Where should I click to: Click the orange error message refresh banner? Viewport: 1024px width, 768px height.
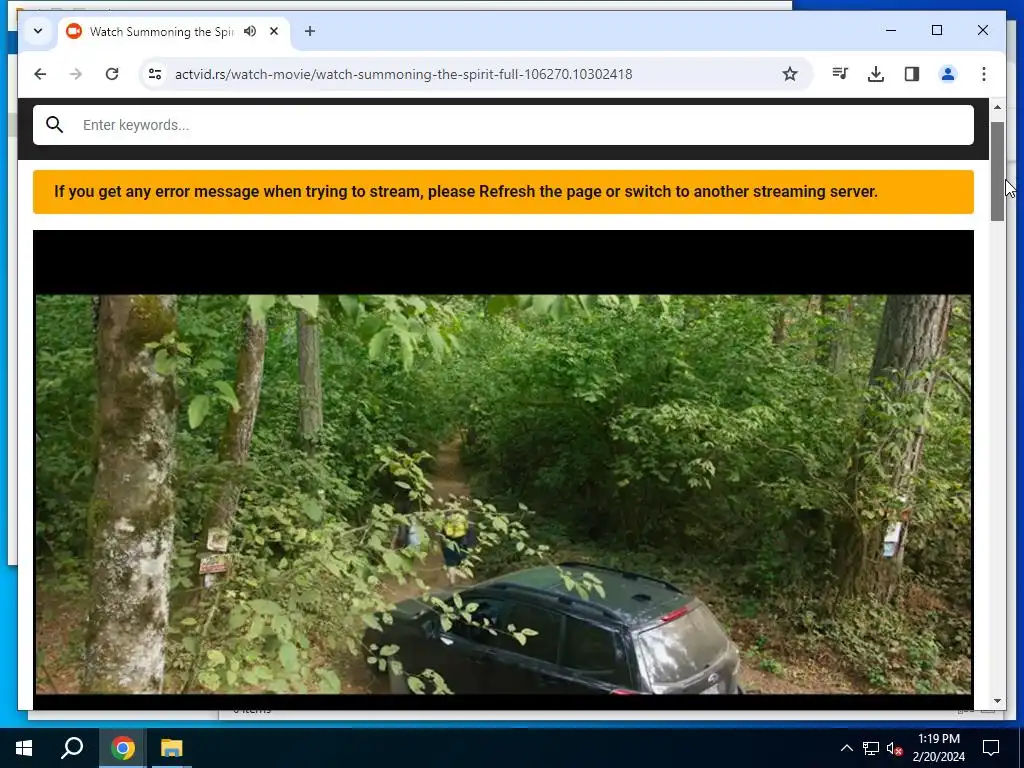pos(503,192)
